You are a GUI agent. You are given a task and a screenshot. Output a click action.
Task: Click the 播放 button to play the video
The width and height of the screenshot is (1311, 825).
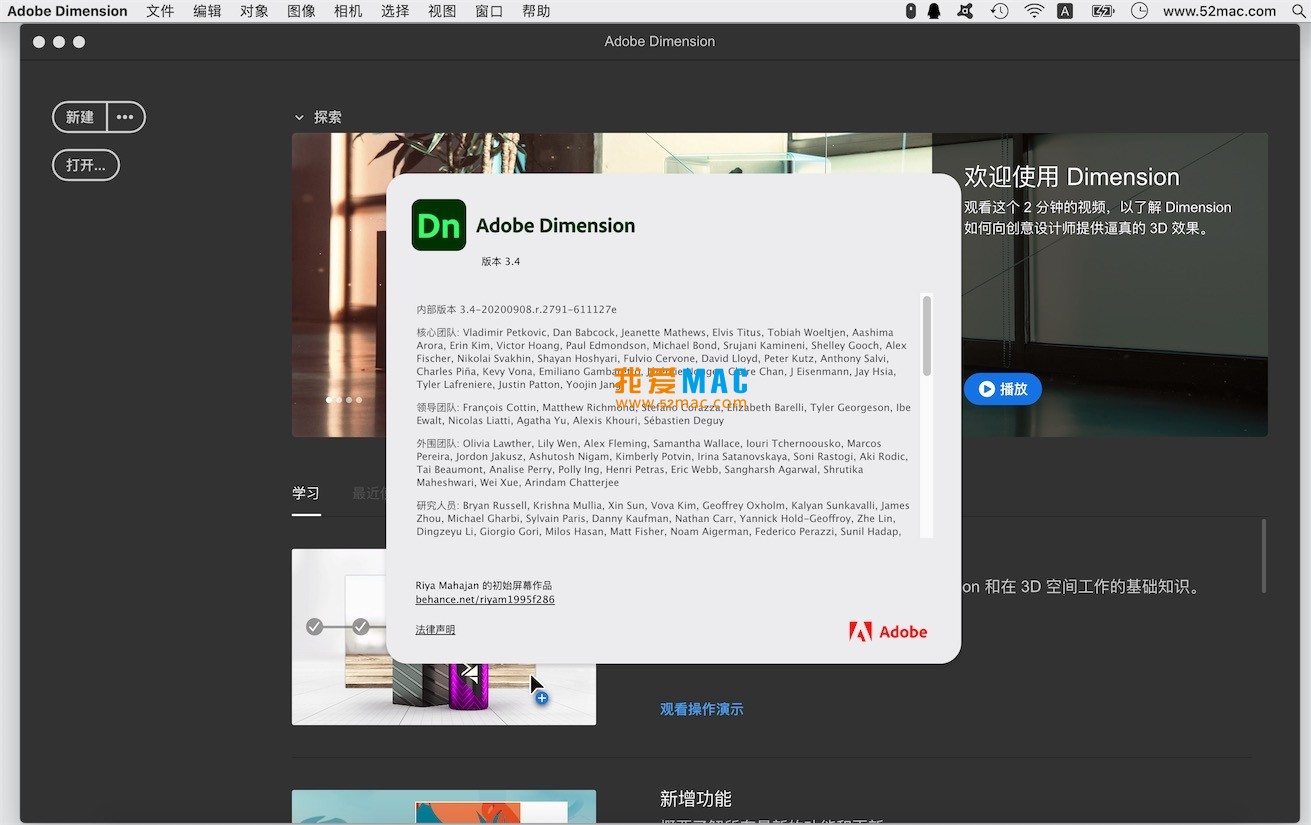(x=1002, y=390)
